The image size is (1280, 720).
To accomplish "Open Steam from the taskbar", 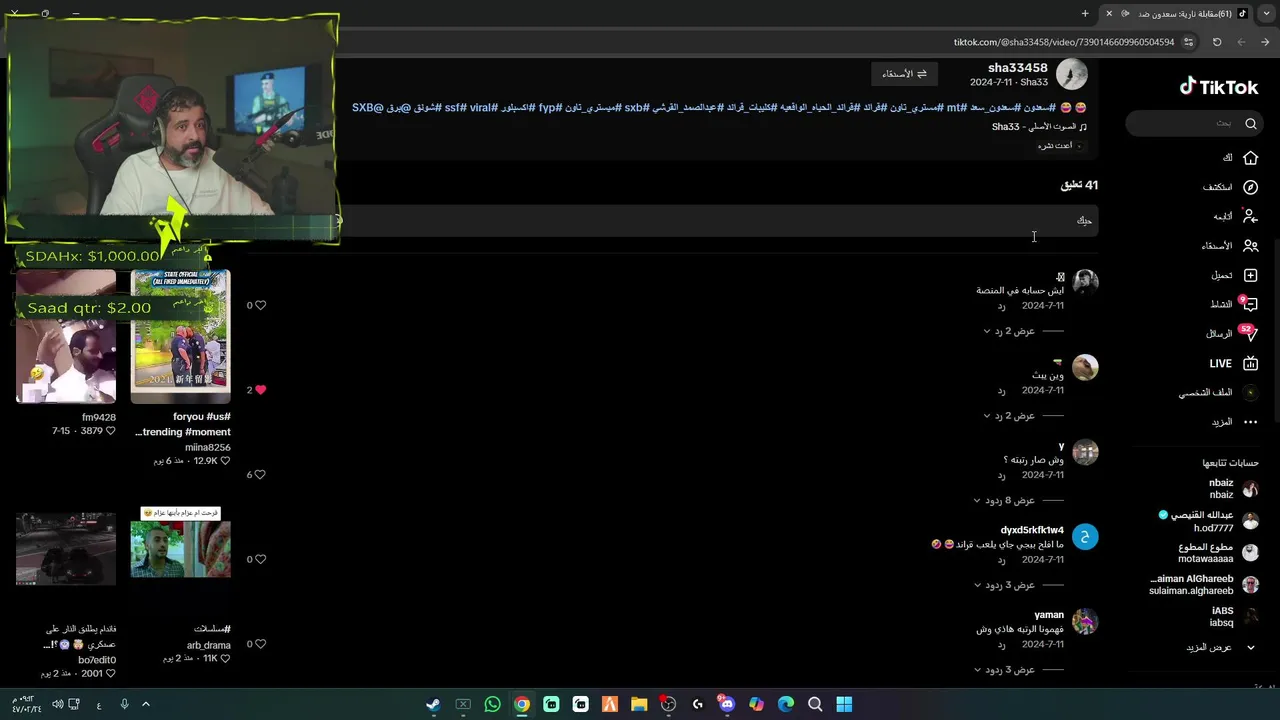I will point(433,704).
